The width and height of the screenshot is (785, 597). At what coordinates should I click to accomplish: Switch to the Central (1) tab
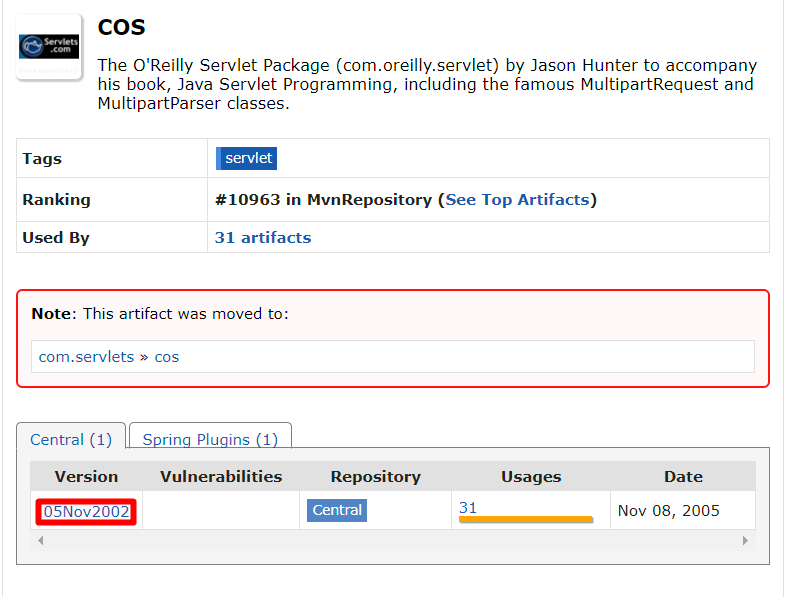(71, 439)
